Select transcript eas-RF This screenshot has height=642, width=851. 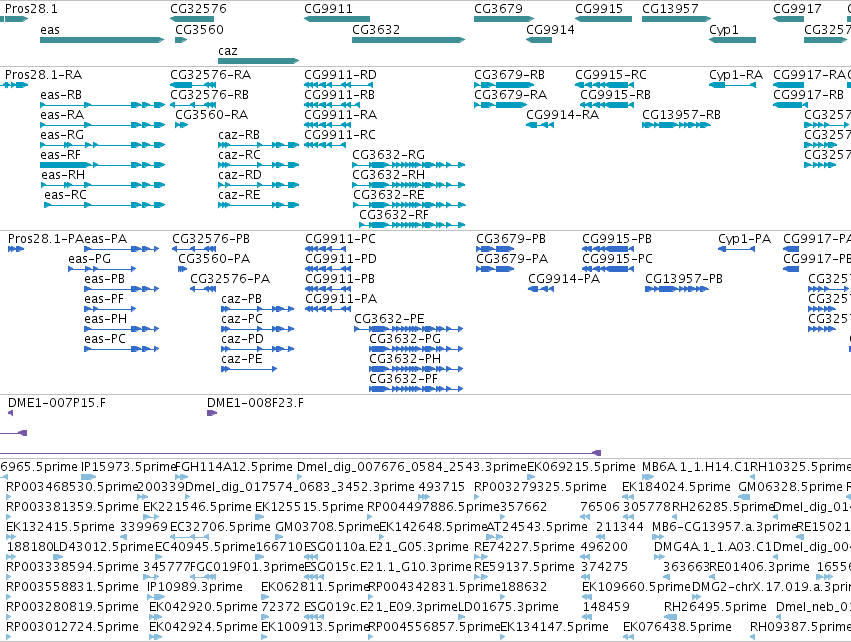tap(103, 165)
